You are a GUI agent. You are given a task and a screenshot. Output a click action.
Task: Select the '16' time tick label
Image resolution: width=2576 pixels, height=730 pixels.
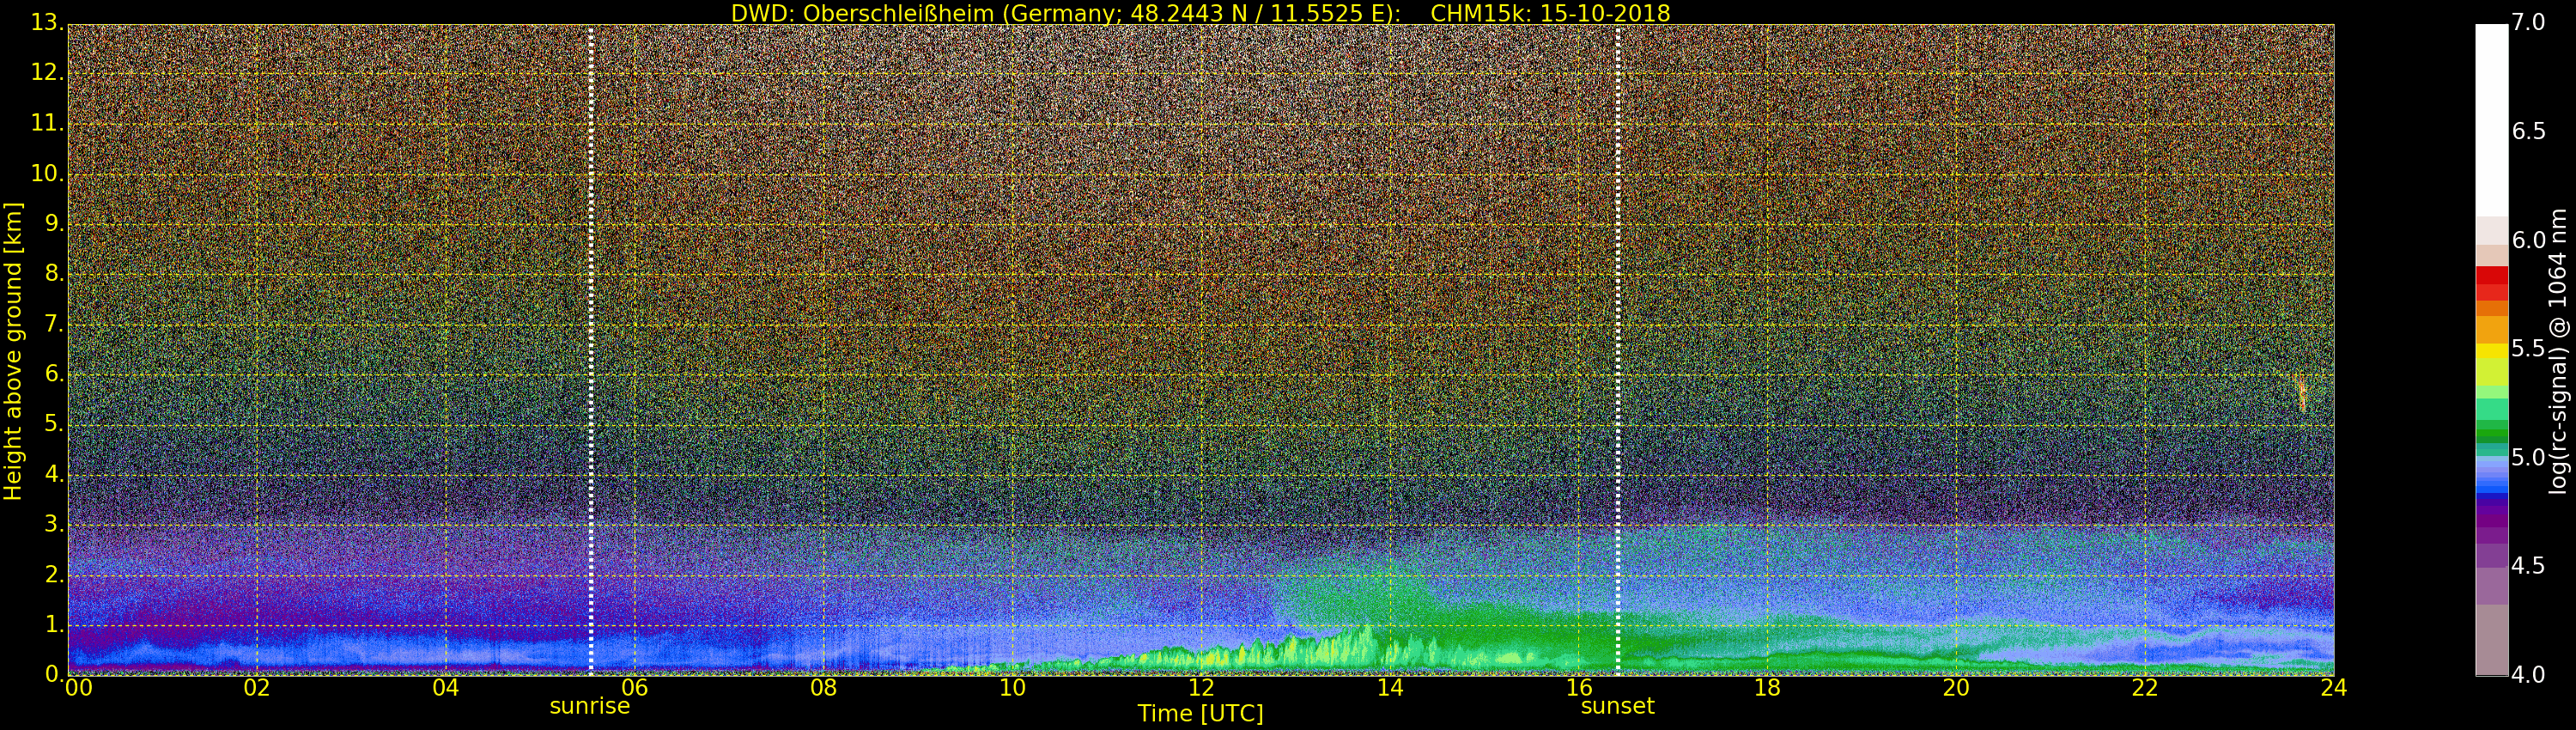(x=1579, y=688)
